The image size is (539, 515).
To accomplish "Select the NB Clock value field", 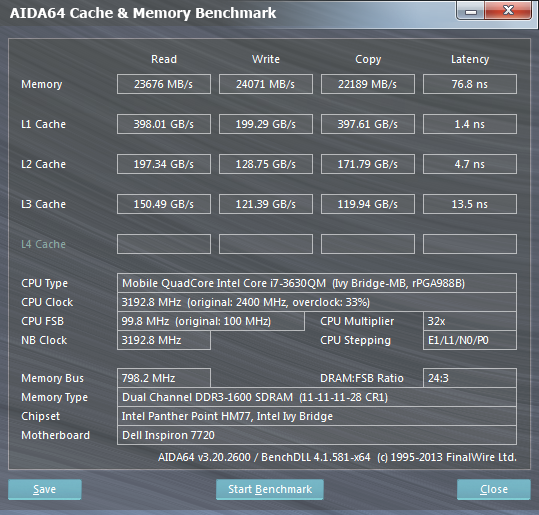I will [164, 340].
